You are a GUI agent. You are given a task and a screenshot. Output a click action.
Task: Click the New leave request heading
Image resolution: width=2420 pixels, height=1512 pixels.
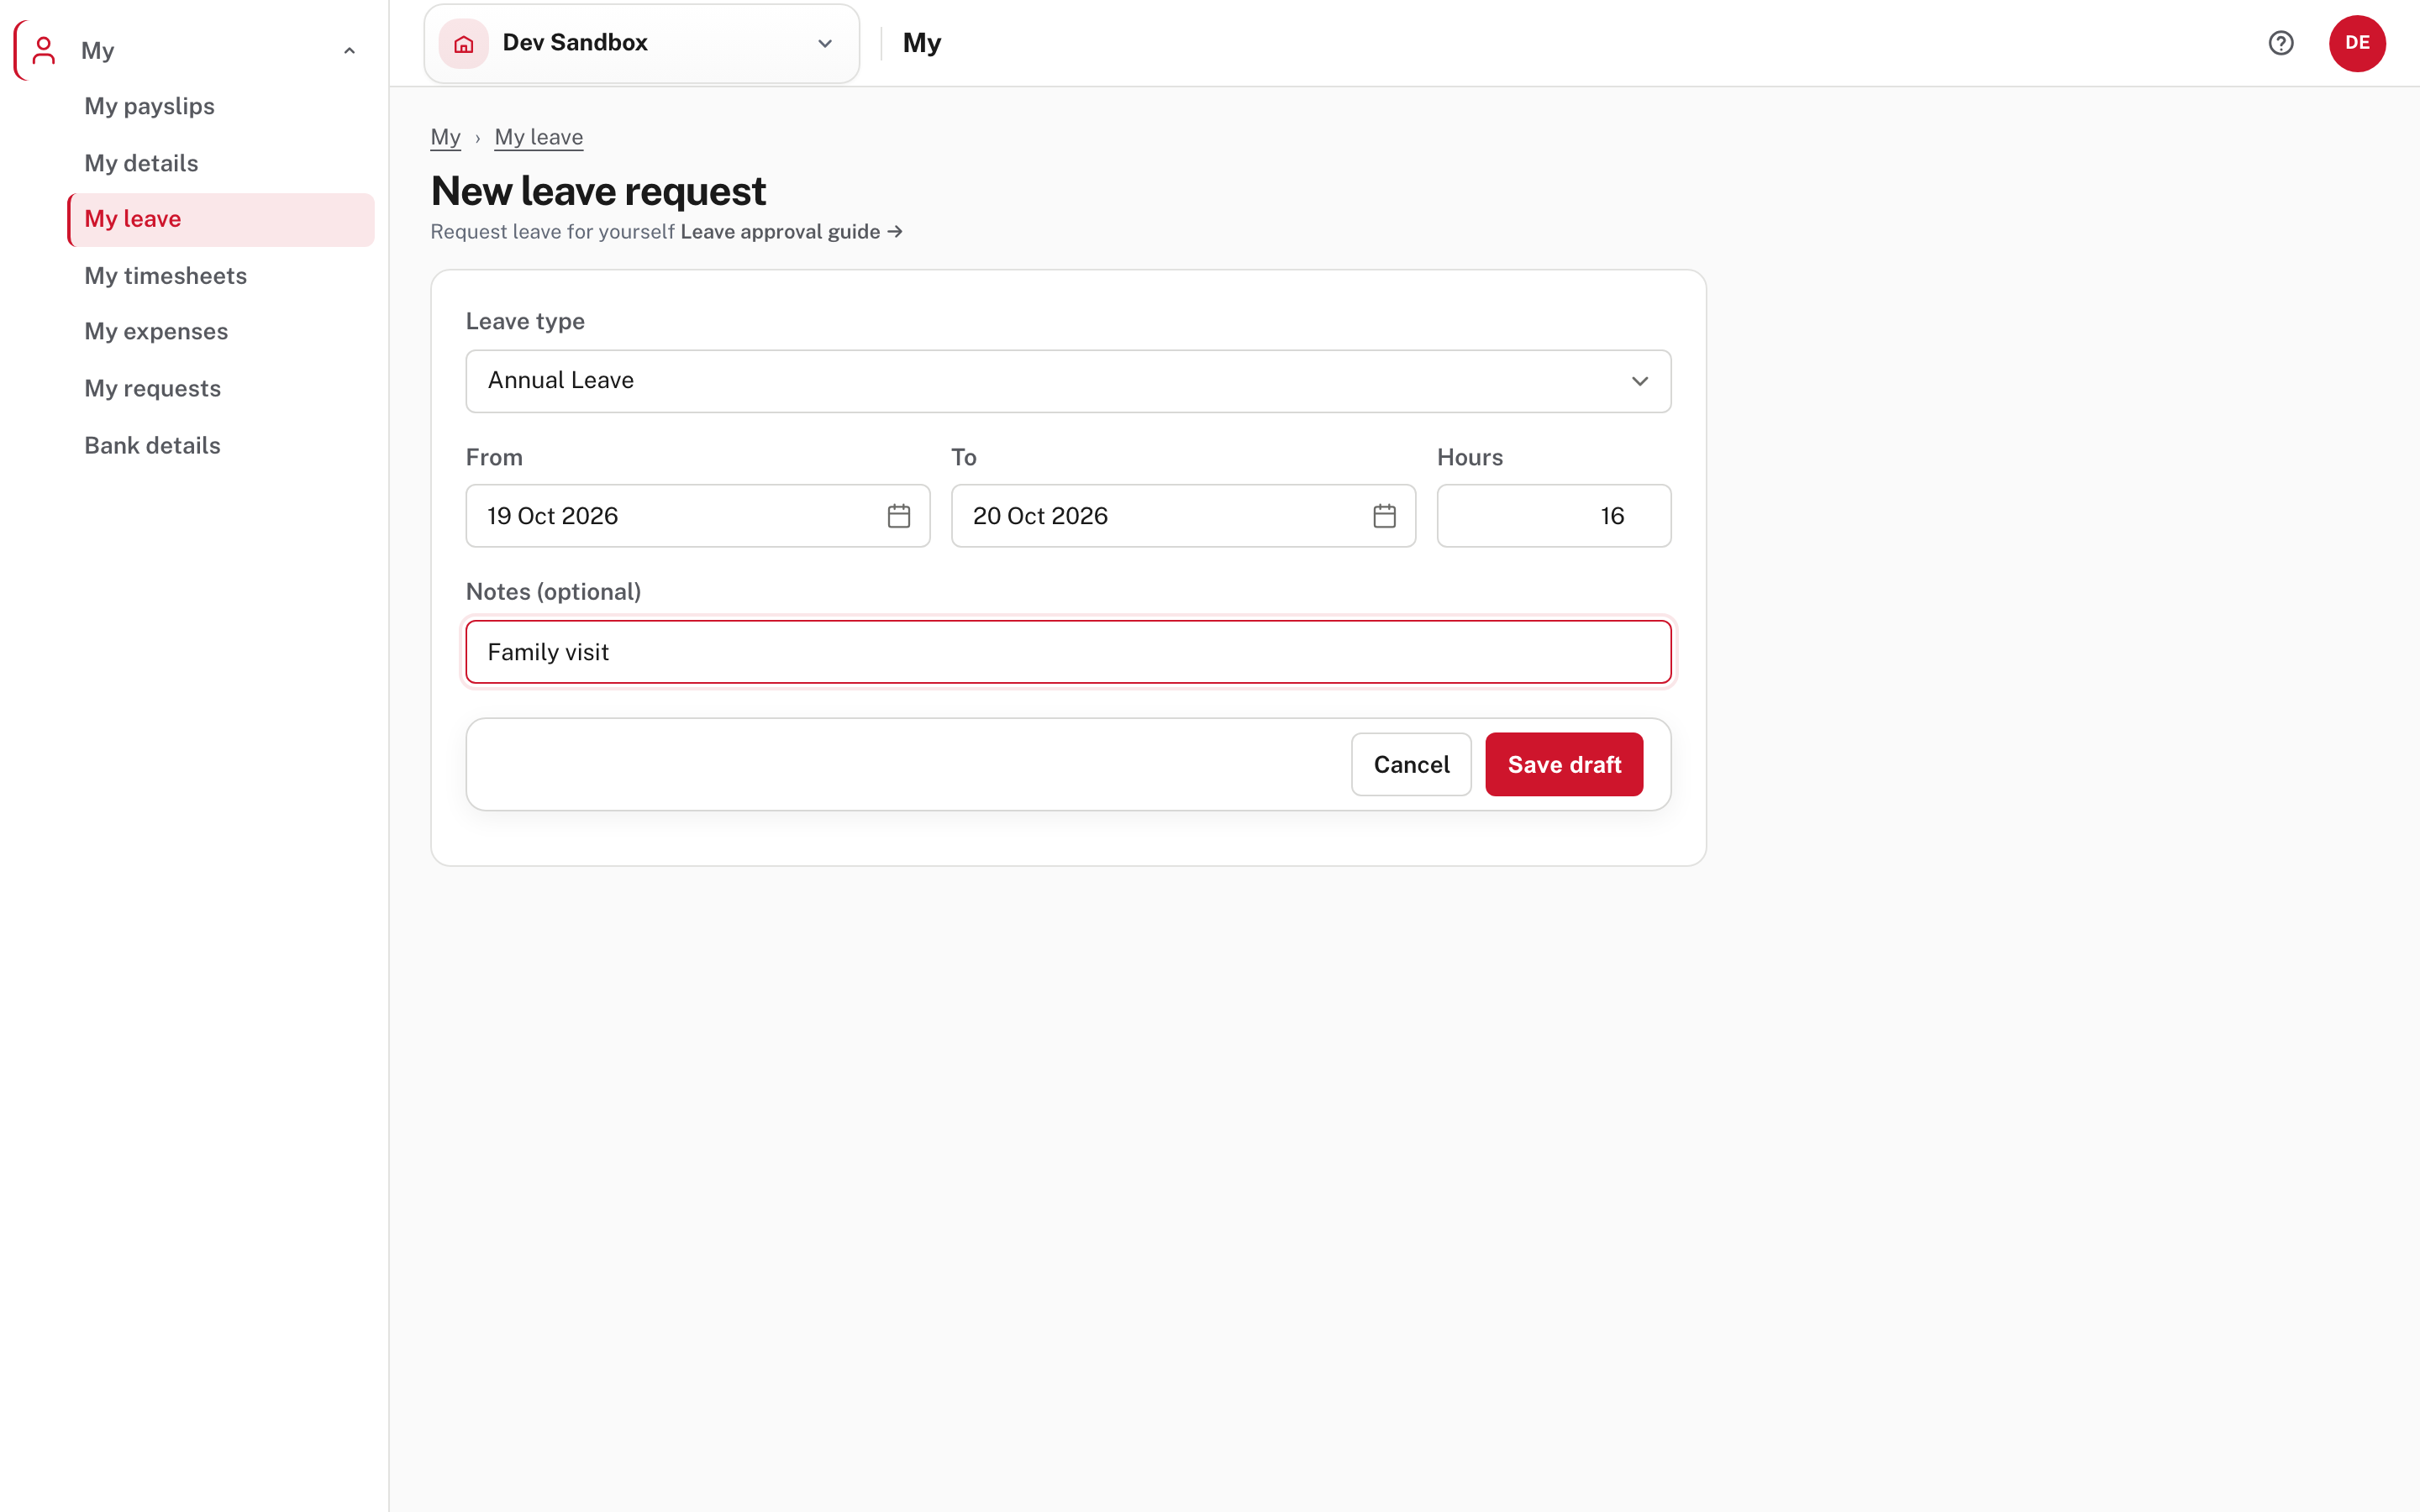point(598,191)
